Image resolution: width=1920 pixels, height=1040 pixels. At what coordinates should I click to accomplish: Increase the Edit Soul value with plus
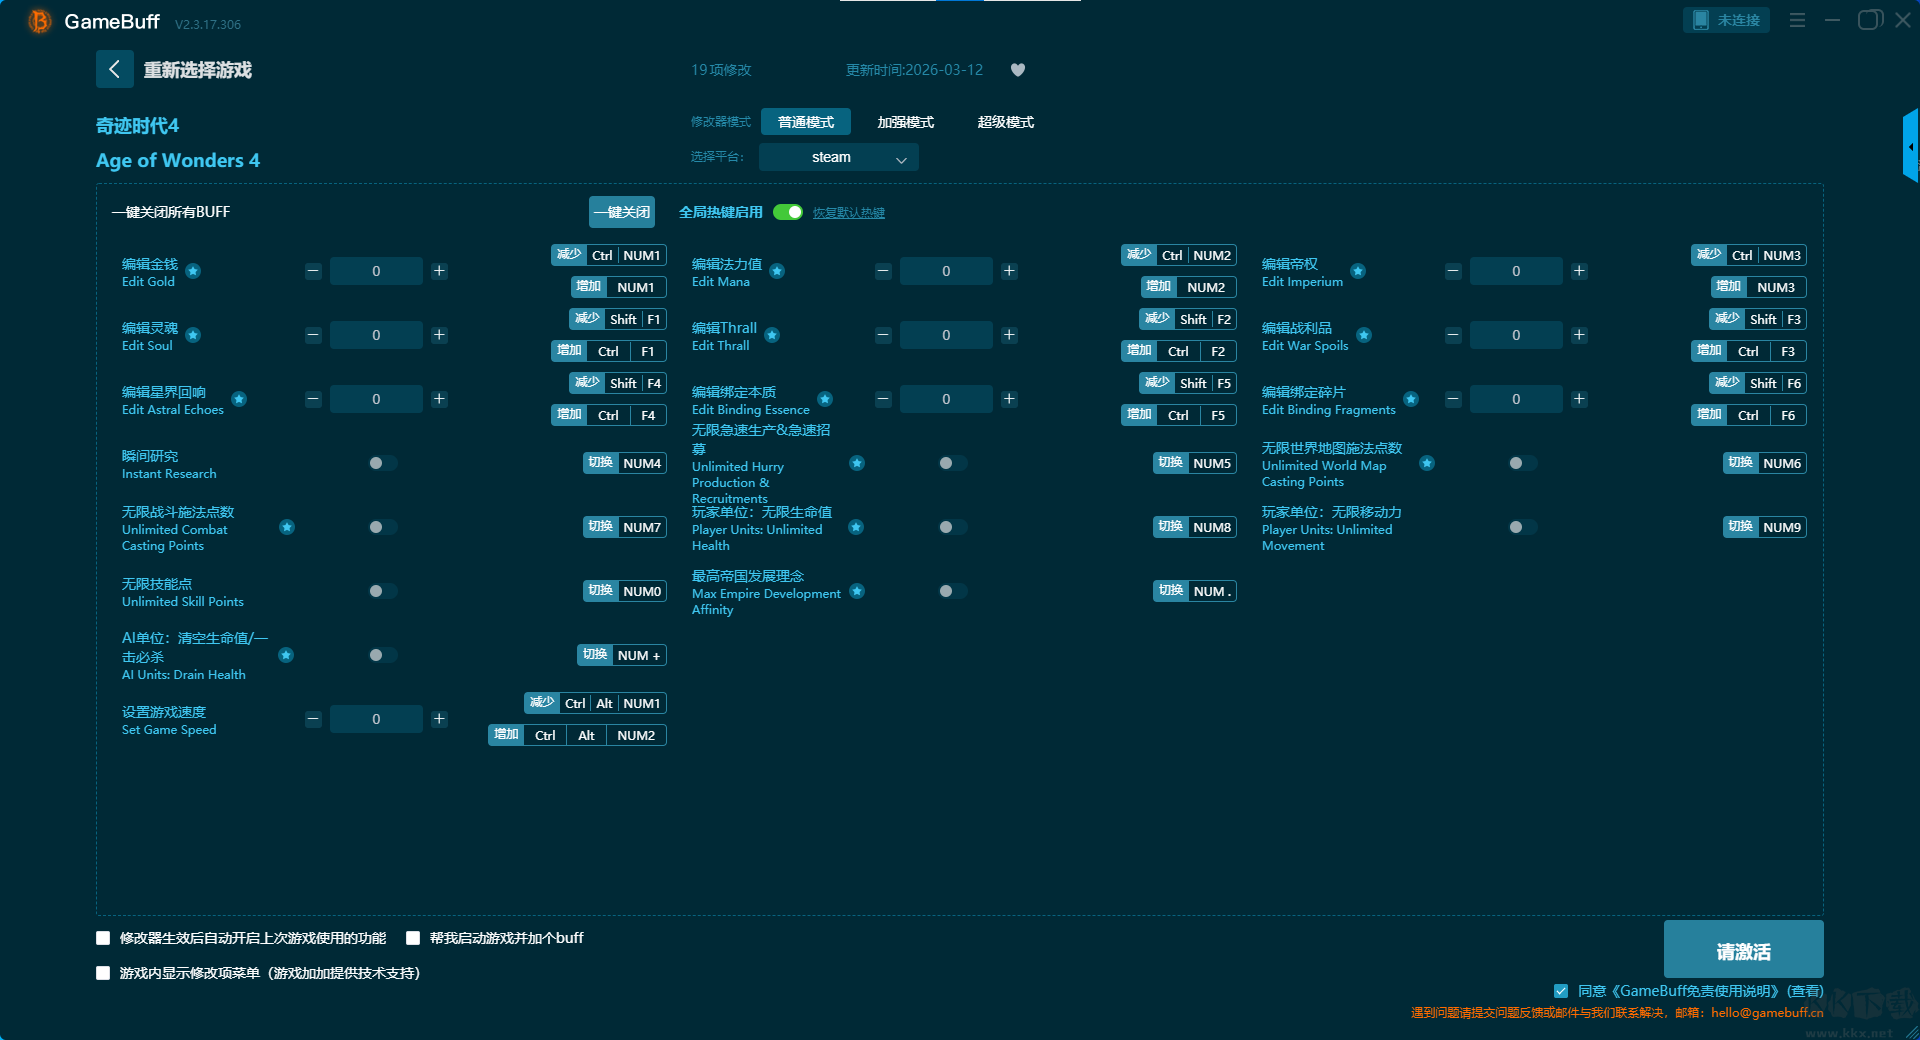439,335
